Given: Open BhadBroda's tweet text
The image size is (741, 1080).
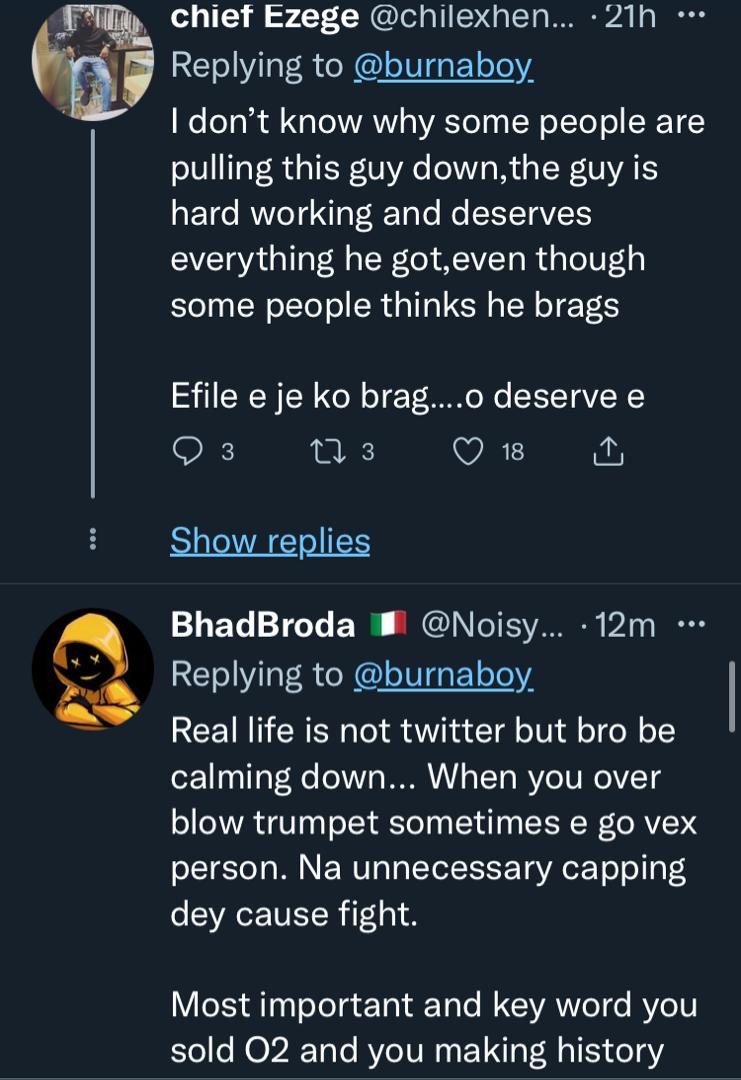Looking at the screenshot, I should [430, 820].
